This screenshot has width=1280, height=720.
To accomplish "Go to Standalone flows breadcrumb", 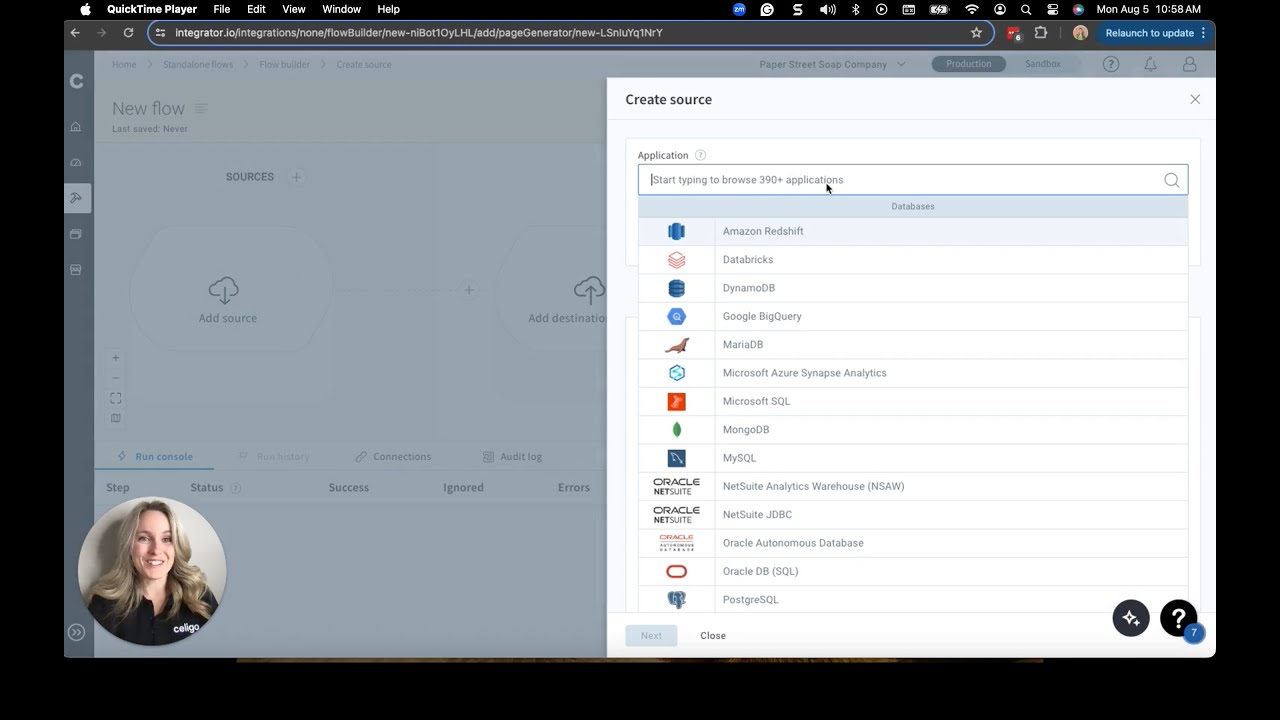I will tap(198, 64).
